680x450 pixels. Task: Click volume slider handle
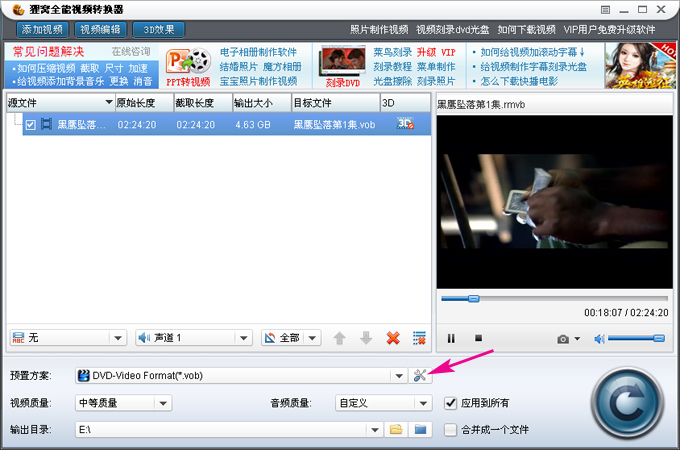coord(659,338)
